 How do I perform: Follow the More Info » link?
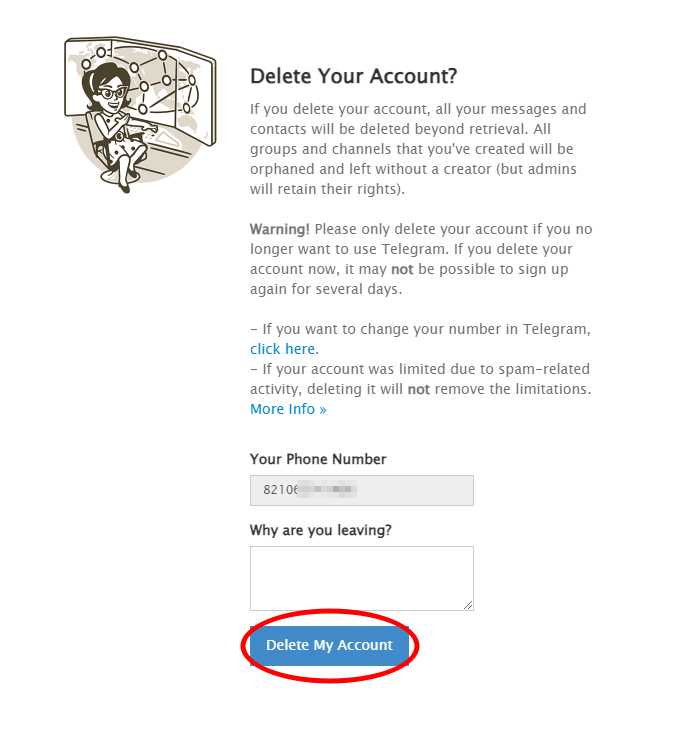tap(288, 409)
